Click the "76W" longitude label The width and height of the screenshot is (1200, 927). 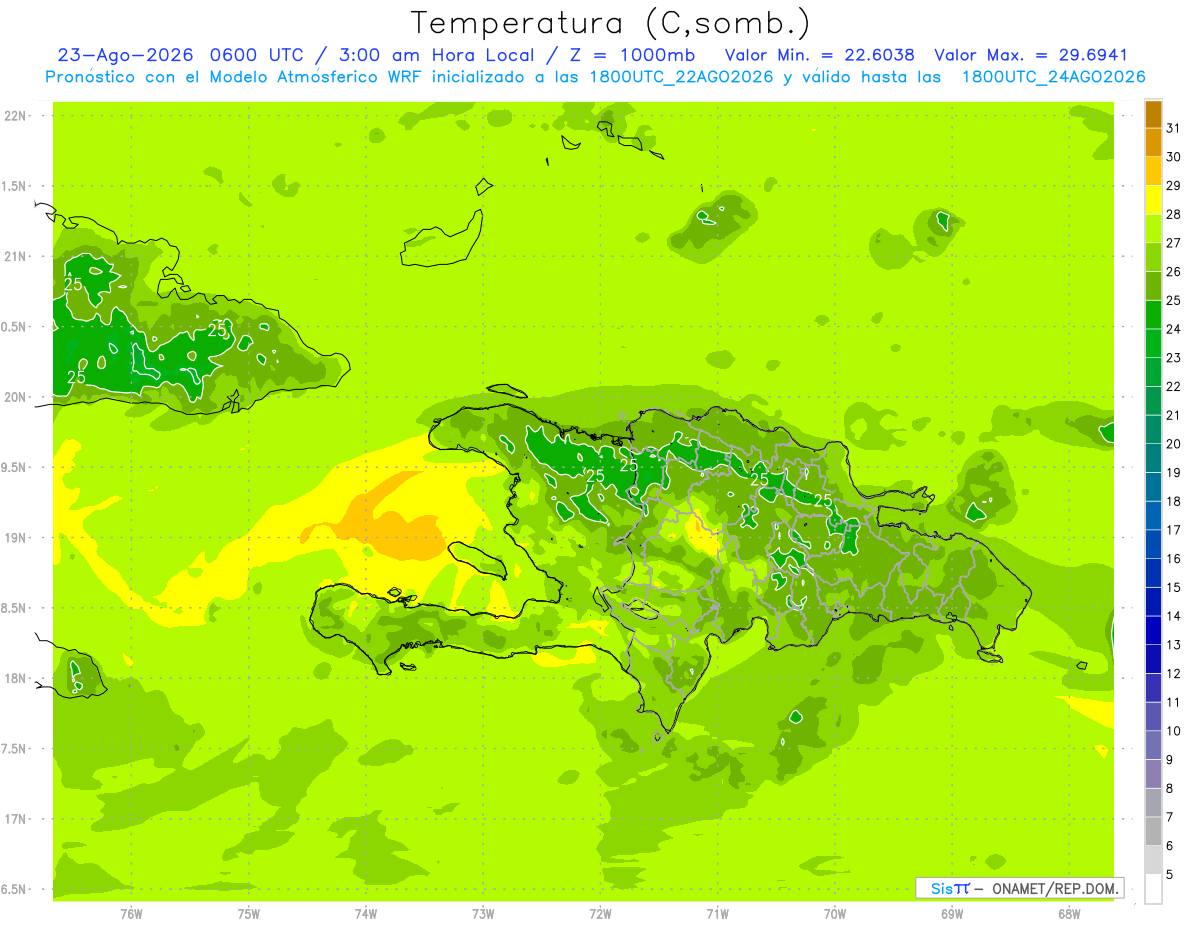click(x=131, y=913)
